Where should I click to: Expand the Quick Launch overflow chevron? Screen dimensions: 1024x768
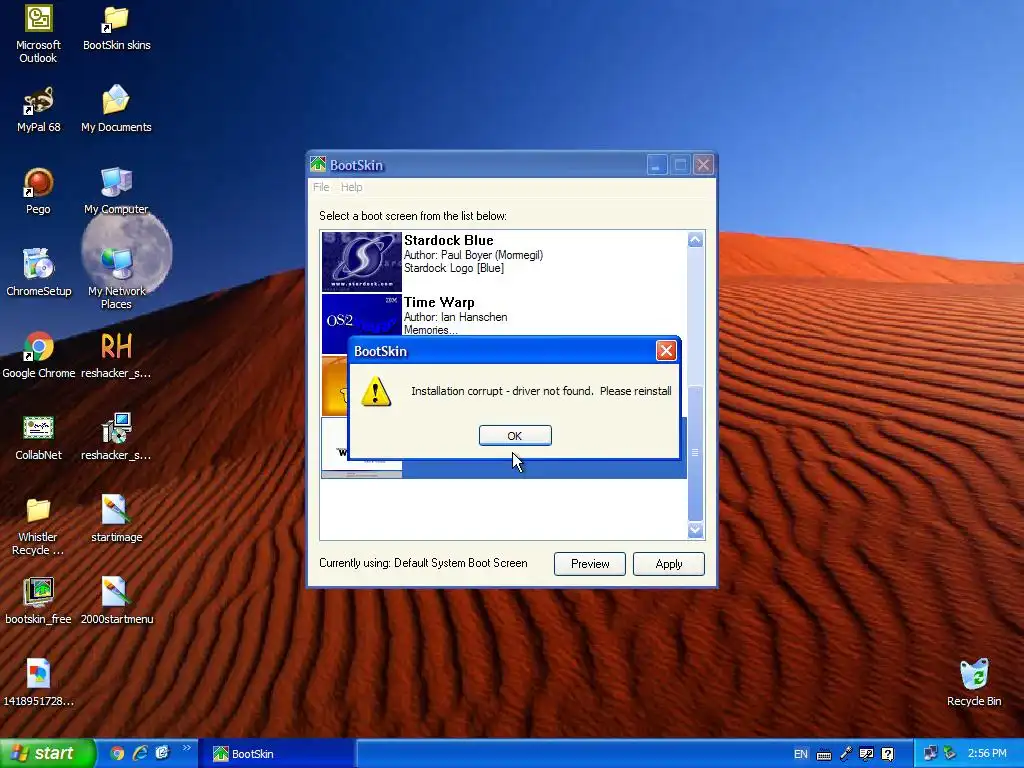pyautogui.click(x=187, y=748)
